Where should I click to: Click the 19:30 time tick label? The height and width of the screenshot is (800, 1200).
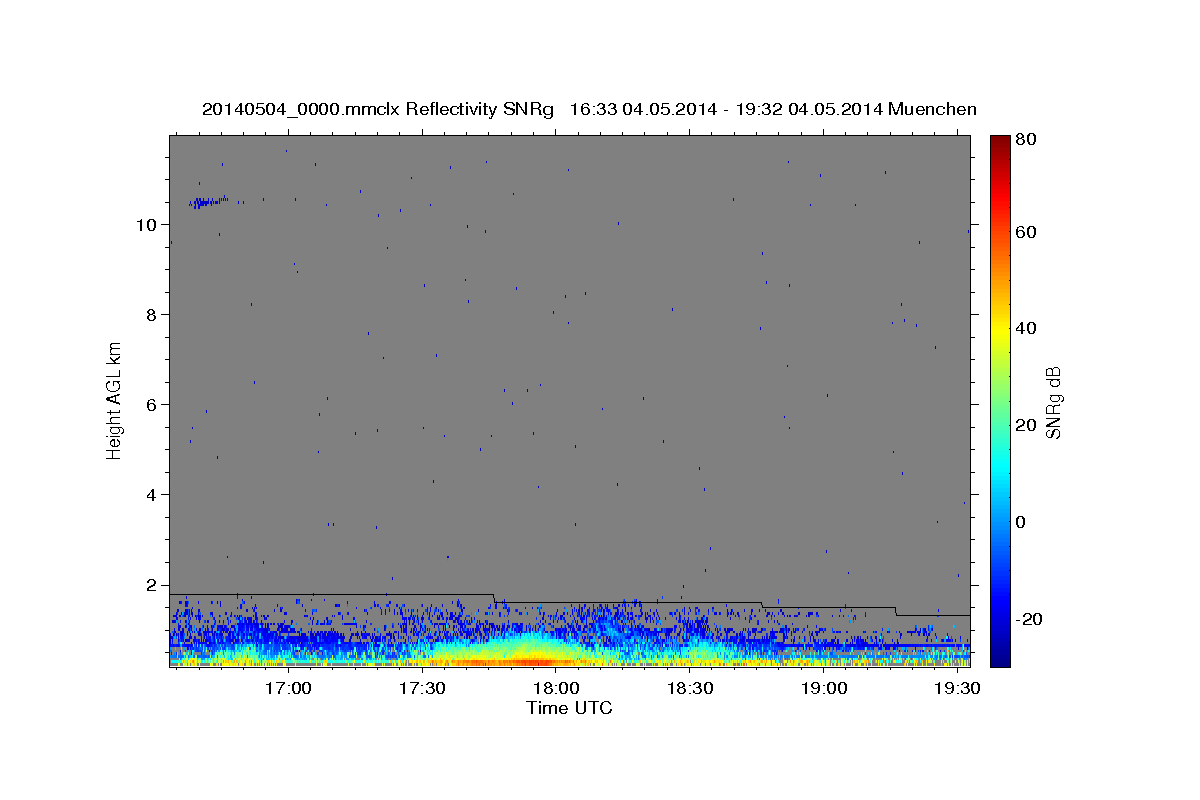[x=956, y=689]
